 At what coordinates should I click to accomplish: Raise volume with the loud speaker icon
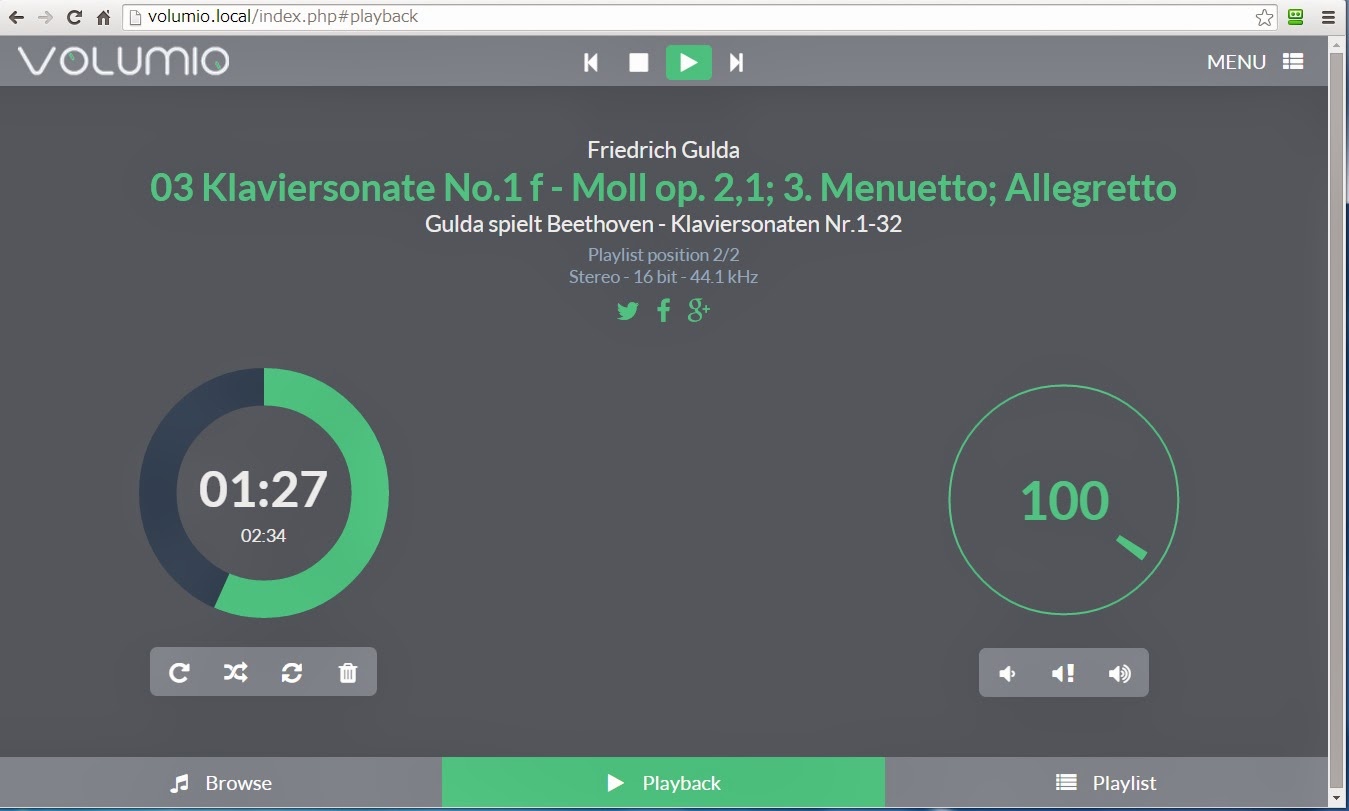click(x=1119, y=673)
